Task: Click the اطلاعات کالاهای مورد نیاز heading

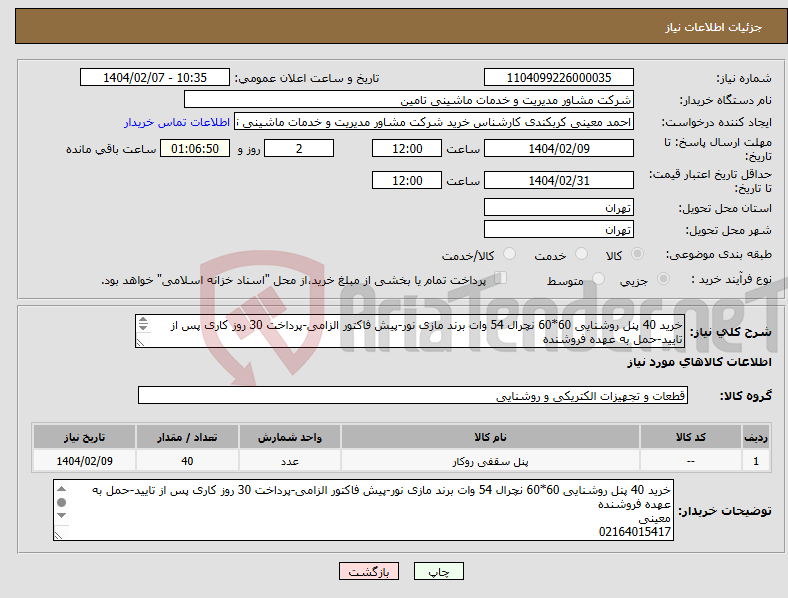Action: point(699,362)
